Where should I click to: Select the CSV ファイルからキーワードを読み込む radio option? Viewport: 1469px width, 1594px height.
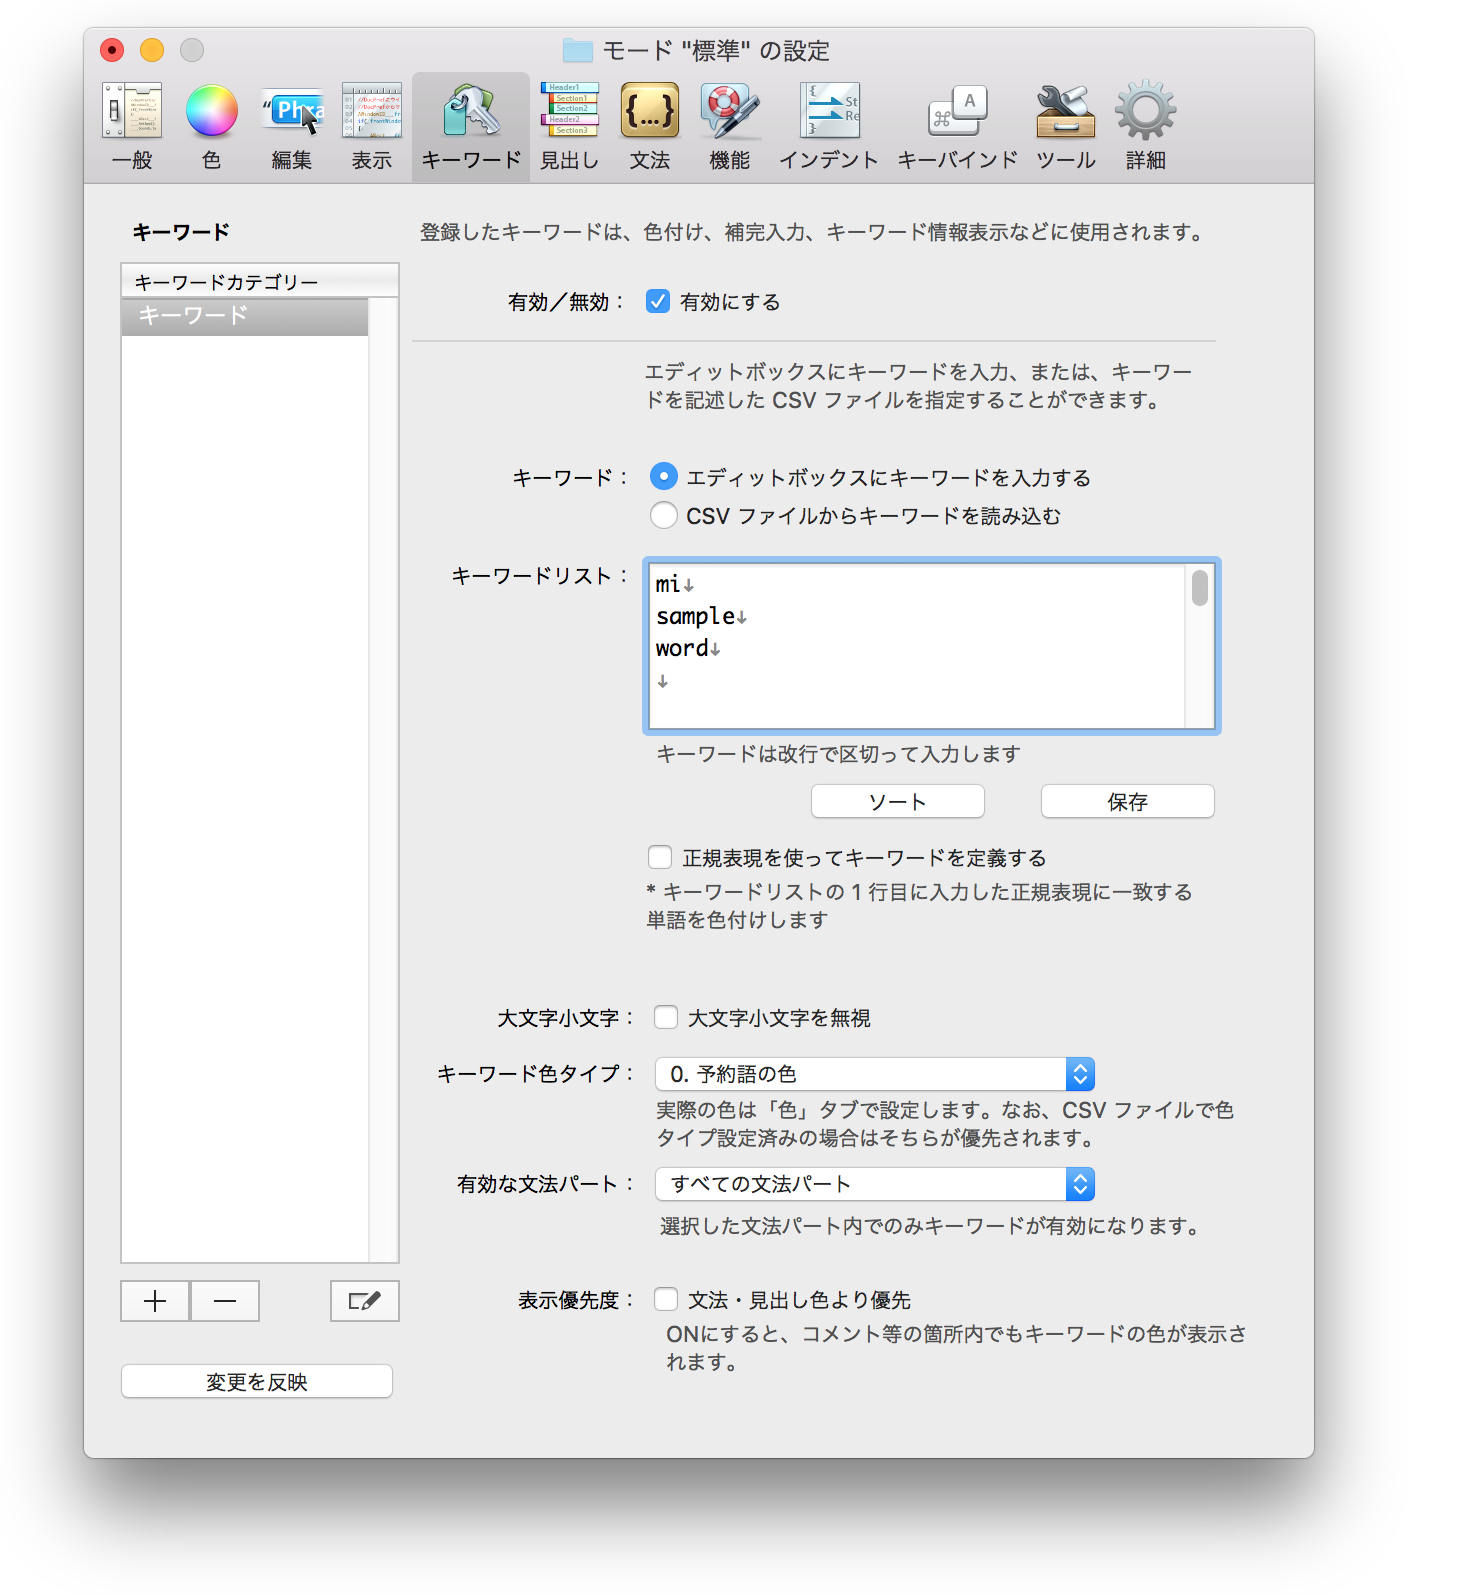(x=663, y=515)
